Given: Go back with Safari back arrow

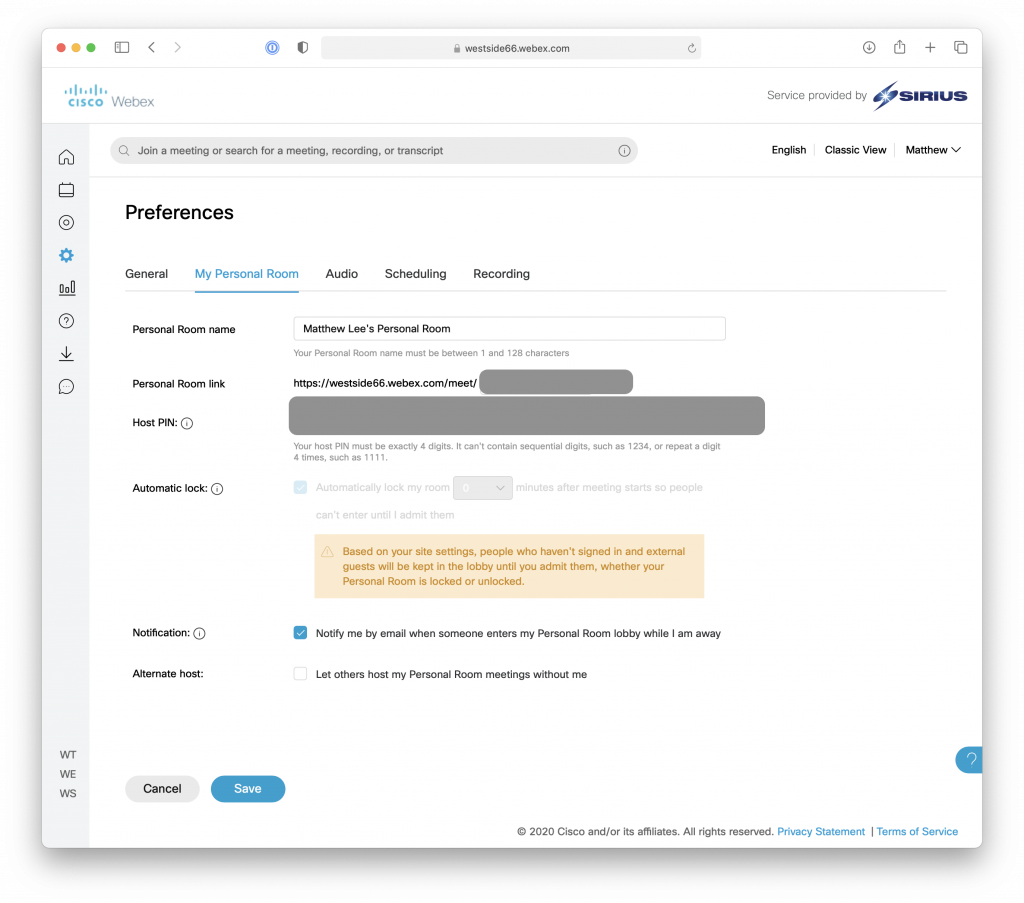Looking at the screenshot, I should coord(152,48).
